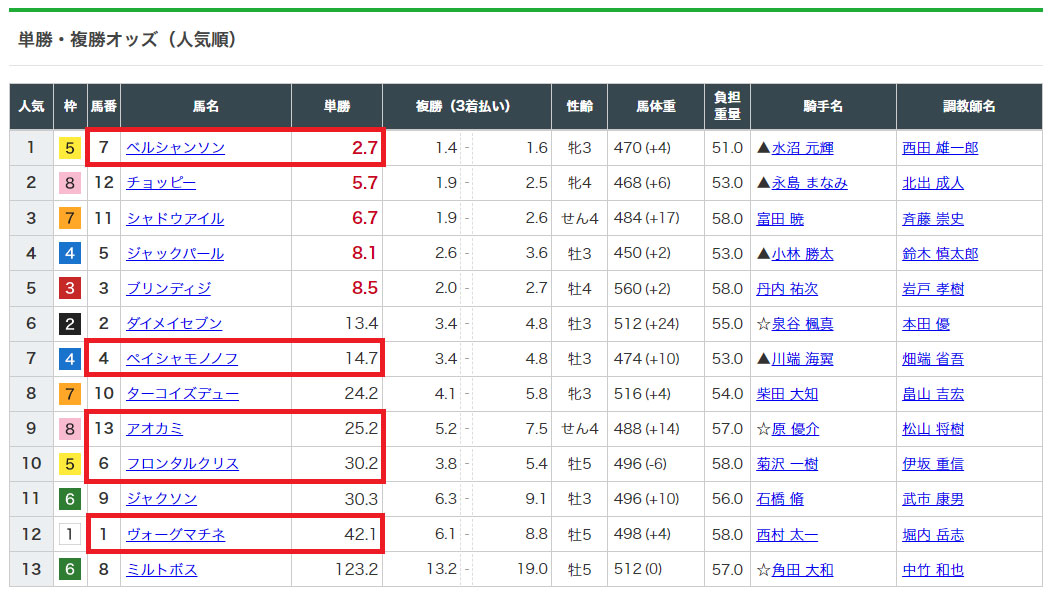Click the yellow frame 5 badge beside ベルシャンソン
Viewport: 1051px width, 593px height.
pos(70,148)
